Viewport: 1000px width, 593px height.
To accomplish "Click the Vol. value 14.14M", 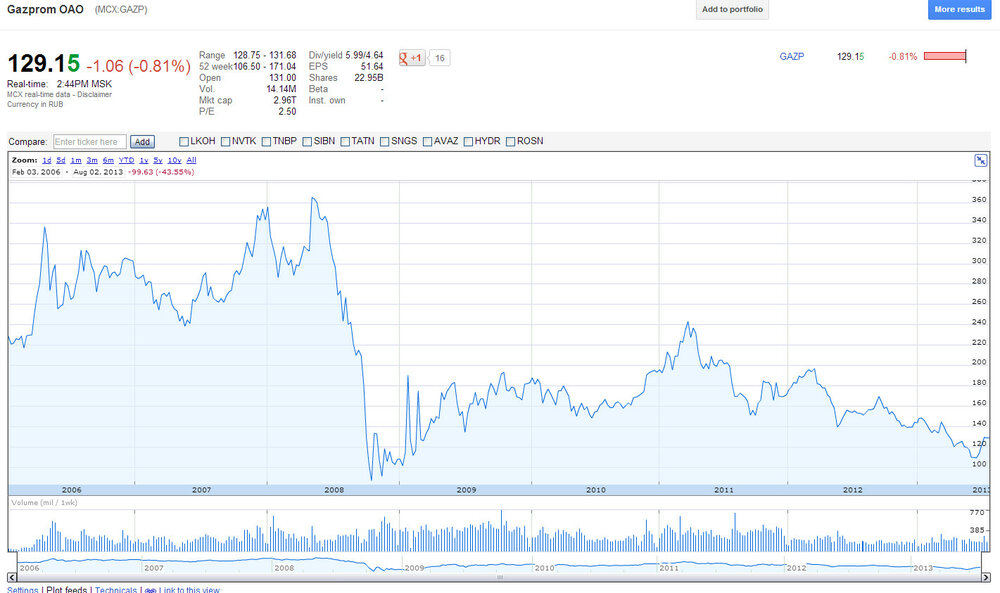I will coord(281,89).
